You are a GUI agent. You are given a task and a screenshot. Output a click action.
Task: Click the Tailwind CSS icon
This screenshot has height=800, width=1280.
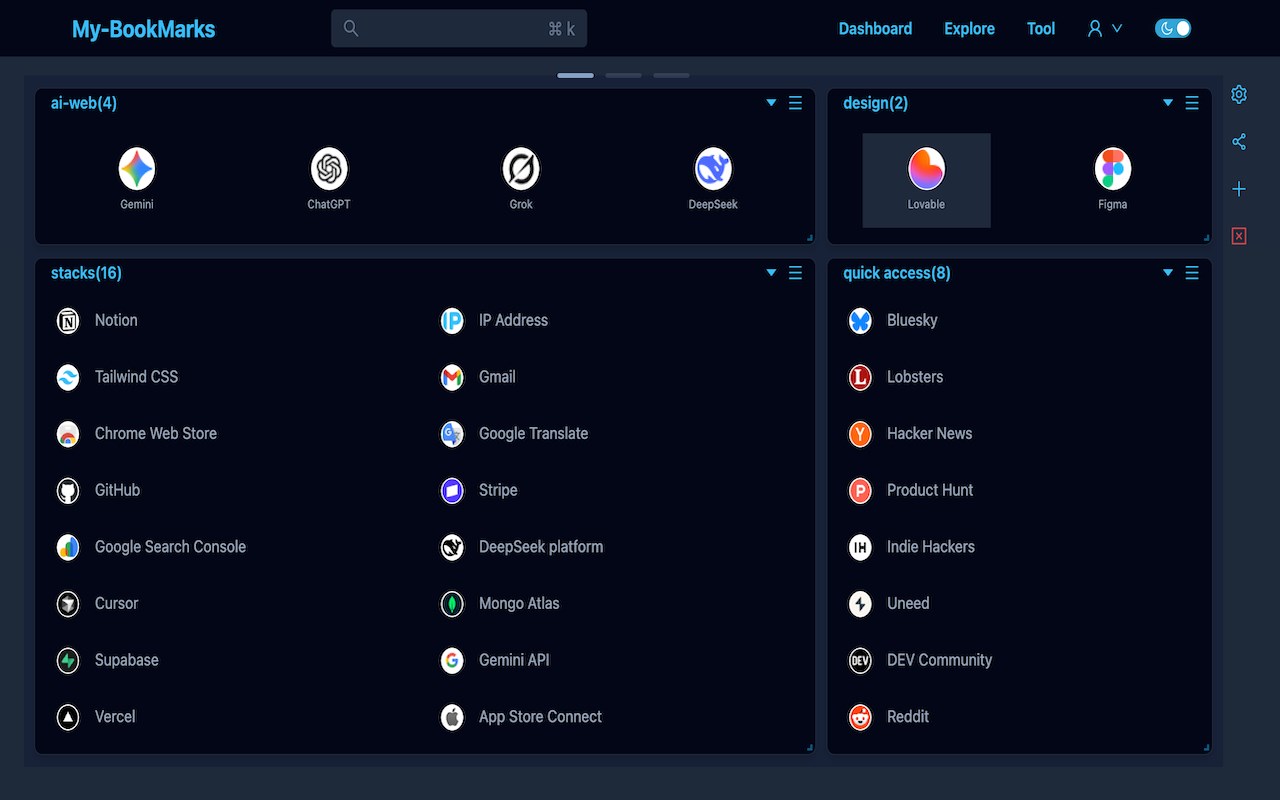68,377
